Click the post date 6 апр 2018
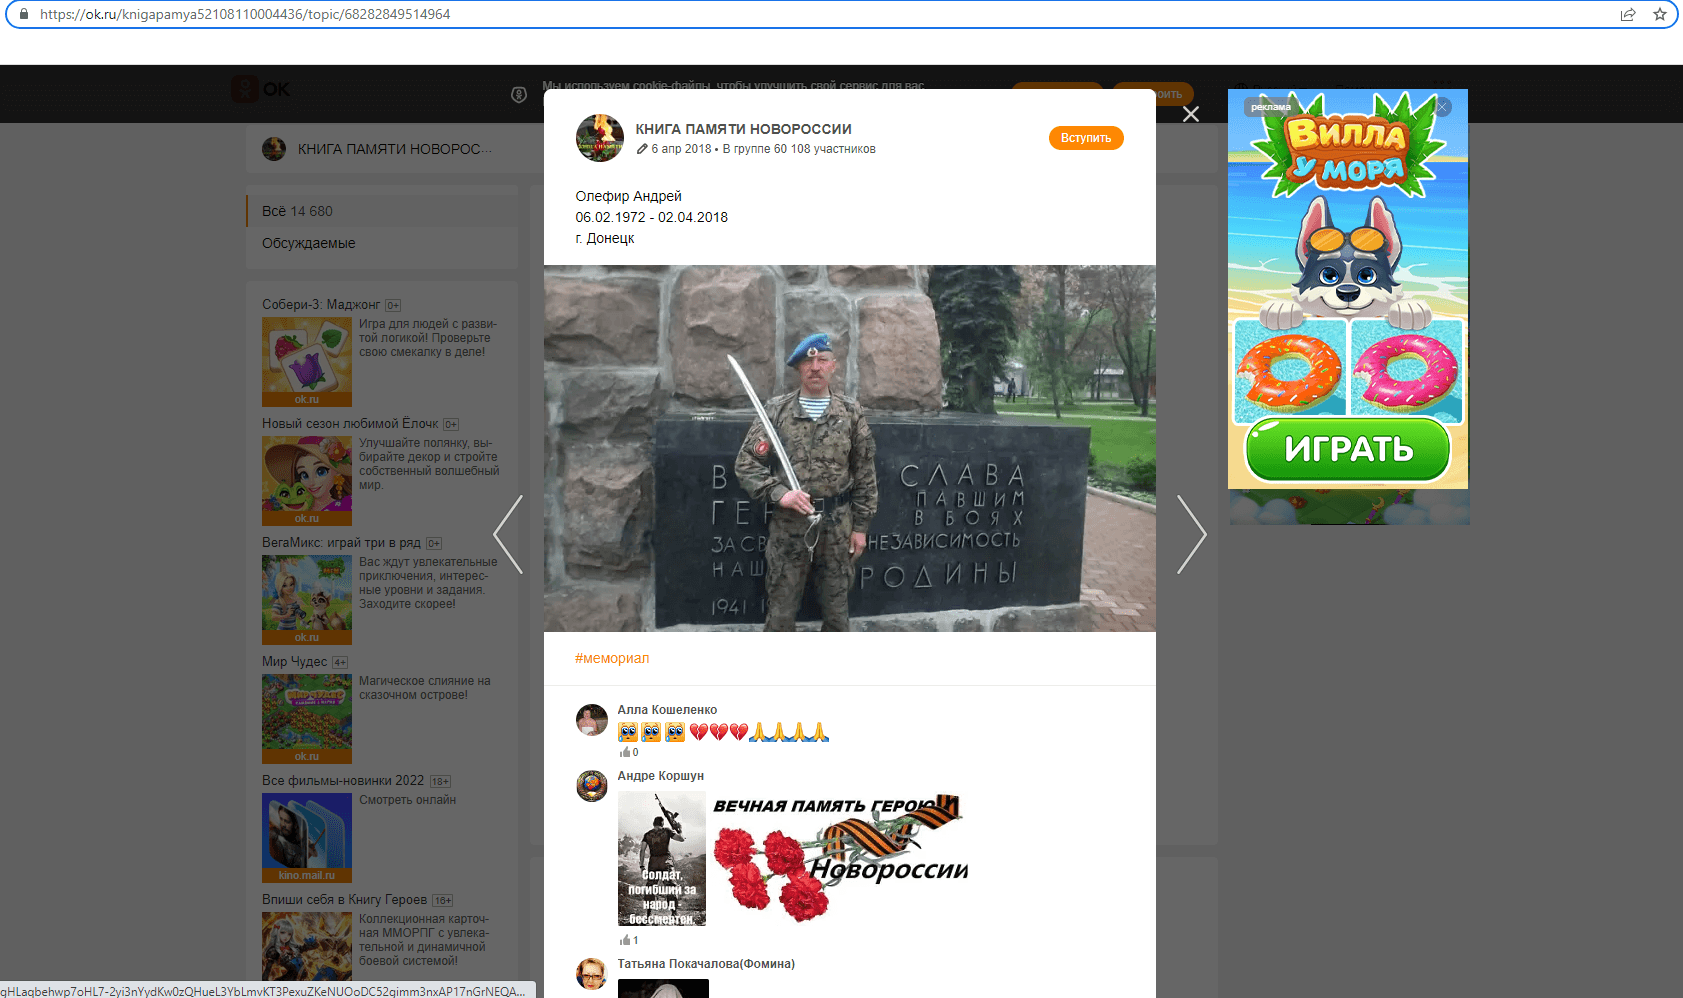This screenshot has height=998, width=1683. [x=681, y=149]
